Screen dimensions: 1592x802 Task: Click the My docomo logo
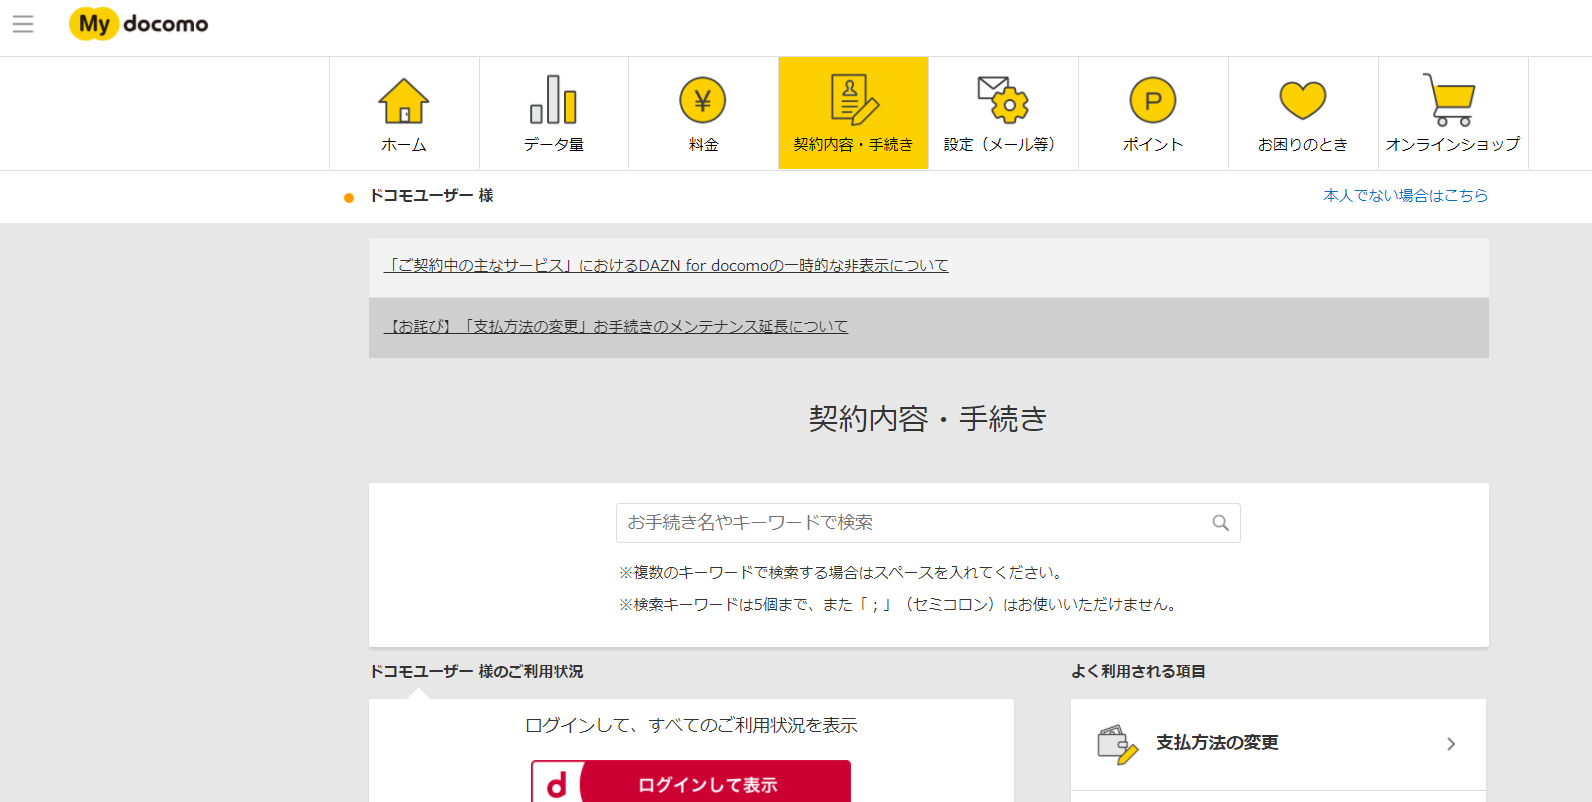(x=139, y=24)
